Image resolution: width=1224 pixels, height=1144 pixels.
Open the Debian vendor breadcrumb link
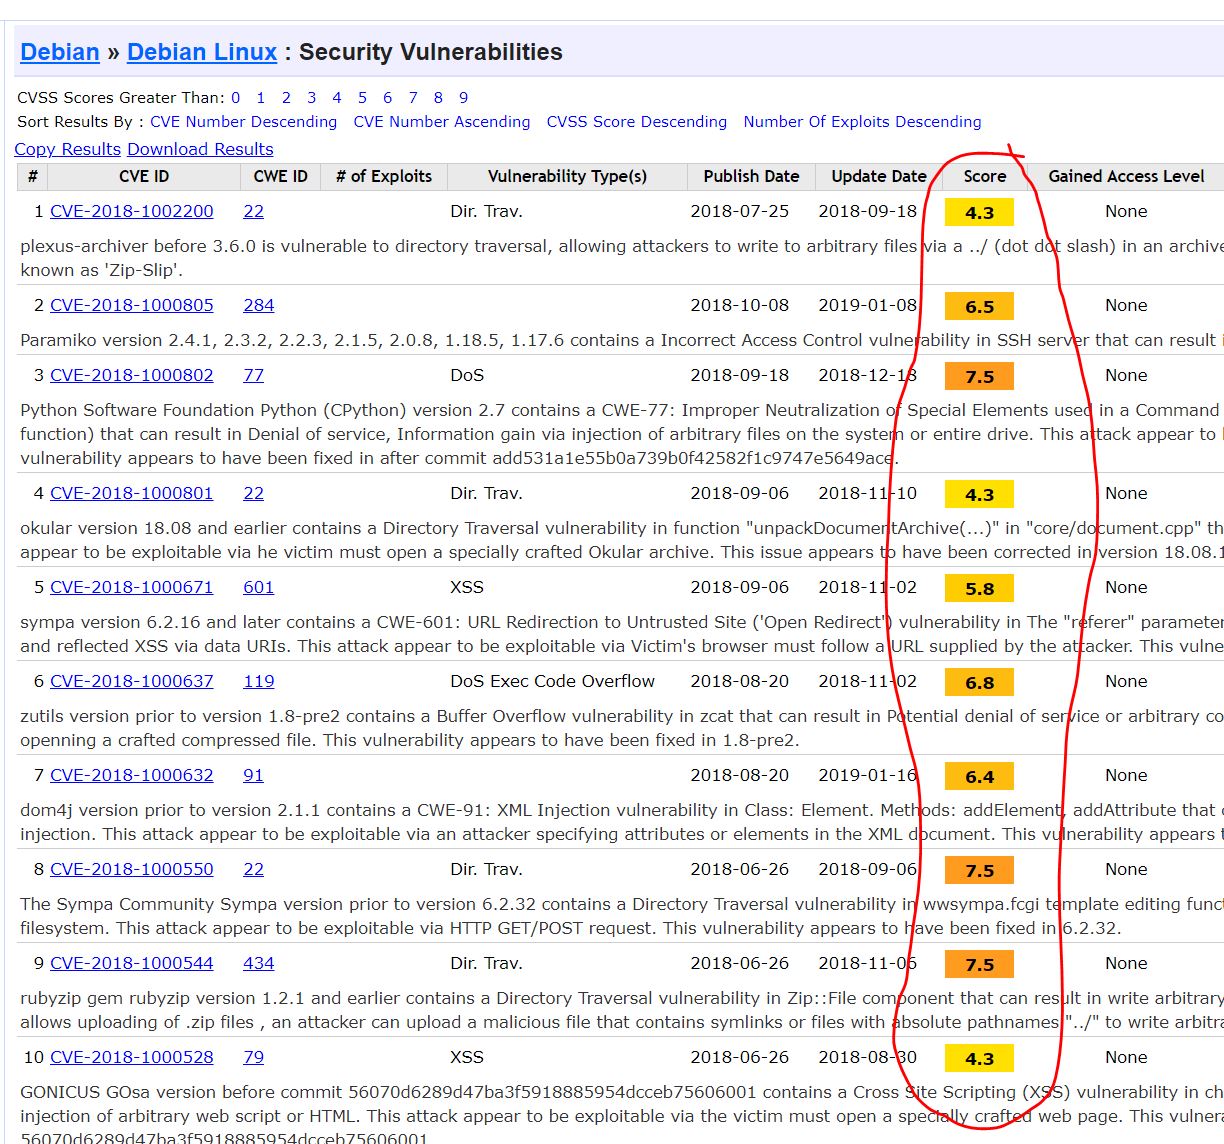click(60, 52)
